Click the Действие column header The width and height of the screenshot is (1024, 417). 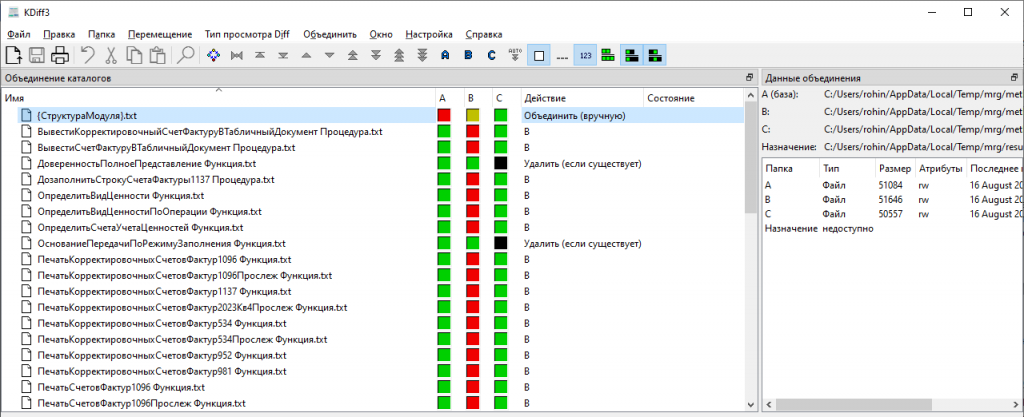[x=582, y=98]
